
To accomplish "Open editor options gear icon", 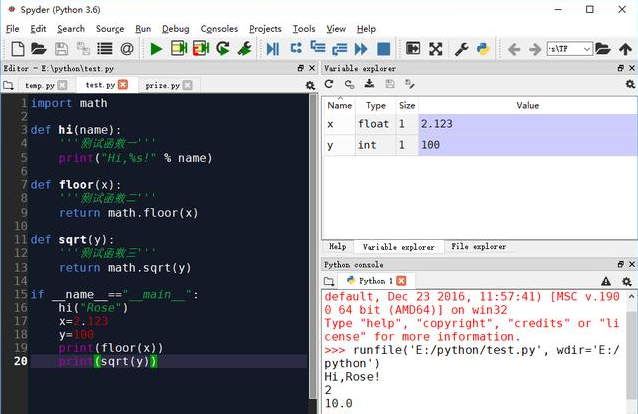I will 310,85.
